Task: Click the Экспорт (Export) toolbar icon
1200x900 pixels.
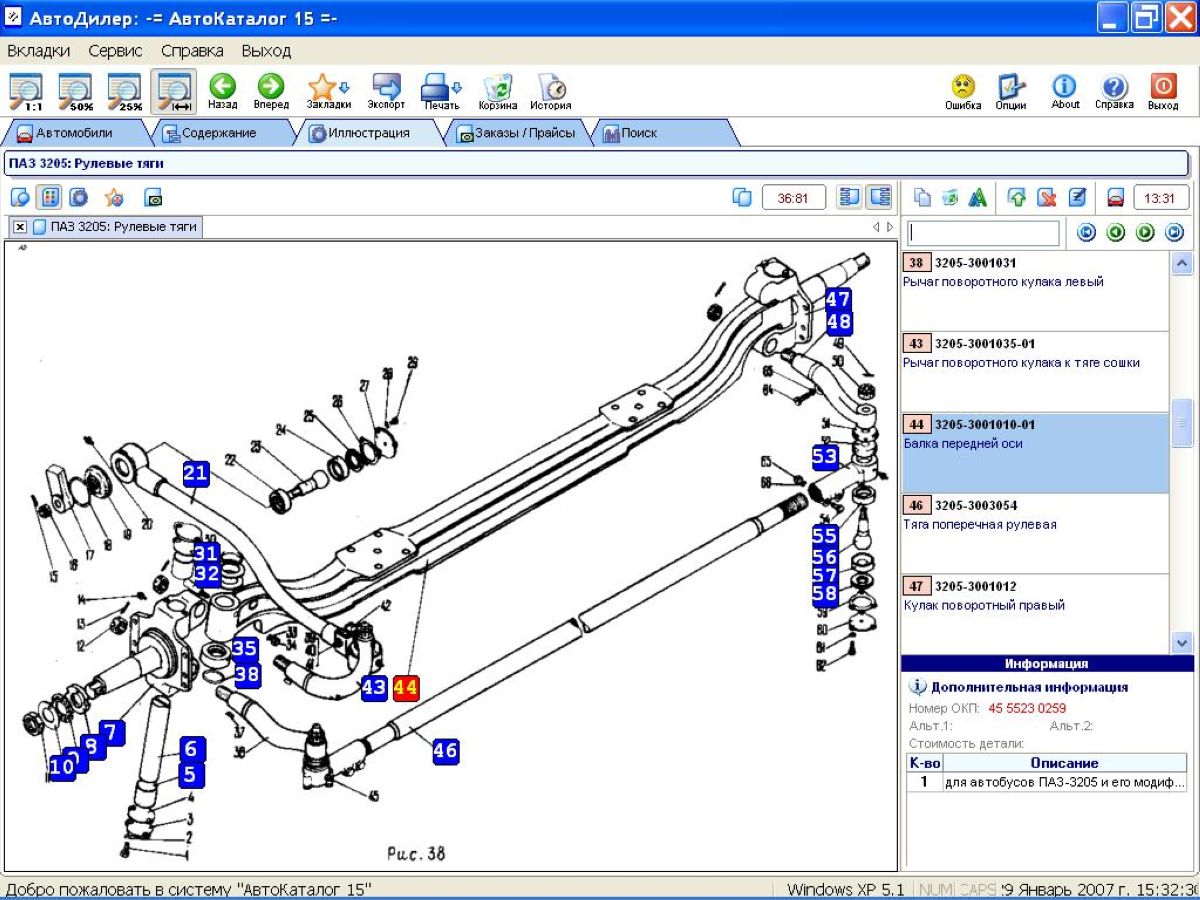Action: pos(386,89)
